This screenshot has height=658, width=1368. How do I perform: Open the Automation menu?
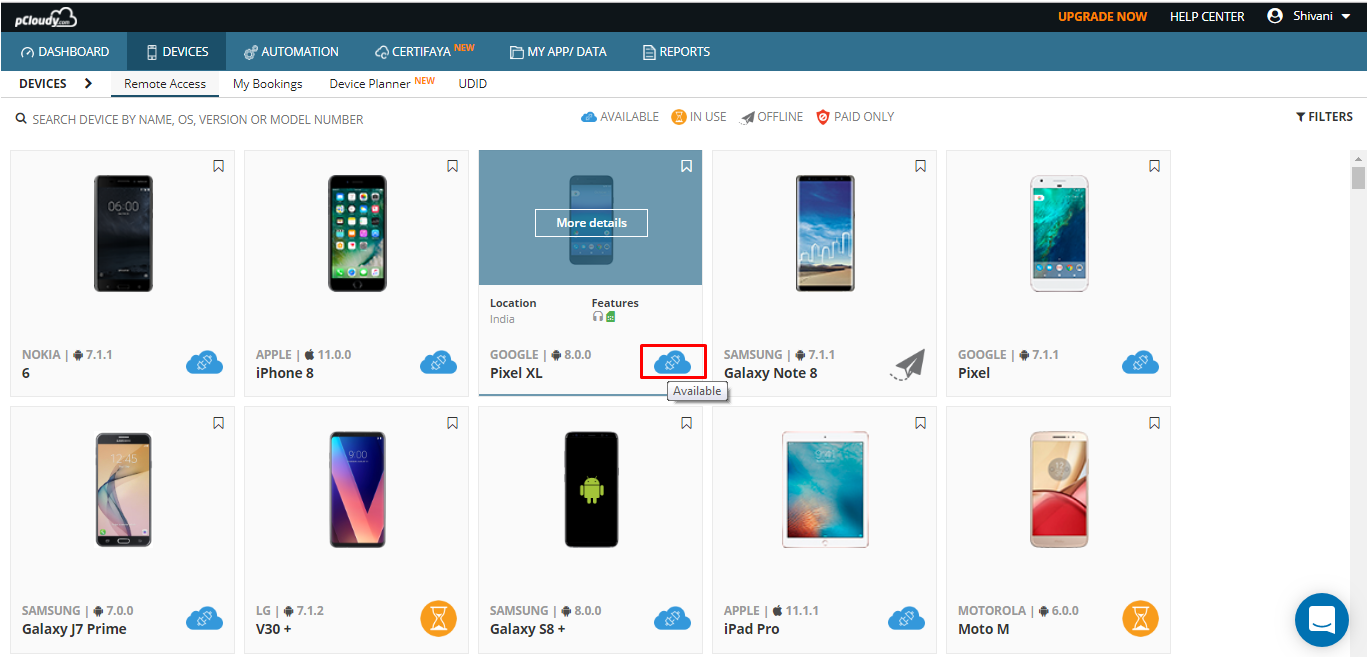pyautogui.click(x=291, y=52)
